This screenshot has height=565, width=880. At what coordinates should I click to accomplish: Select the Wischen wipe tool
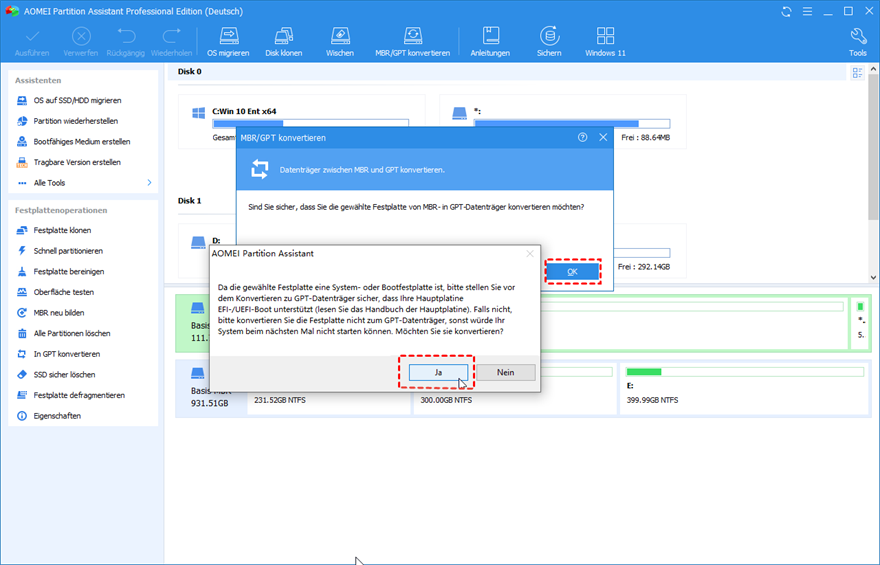pos(340,42)
